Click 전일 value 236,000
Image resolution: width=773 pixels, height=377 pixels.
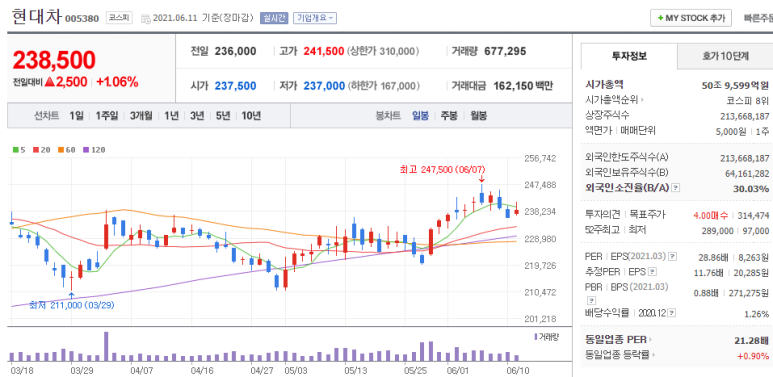coord(236,51)
